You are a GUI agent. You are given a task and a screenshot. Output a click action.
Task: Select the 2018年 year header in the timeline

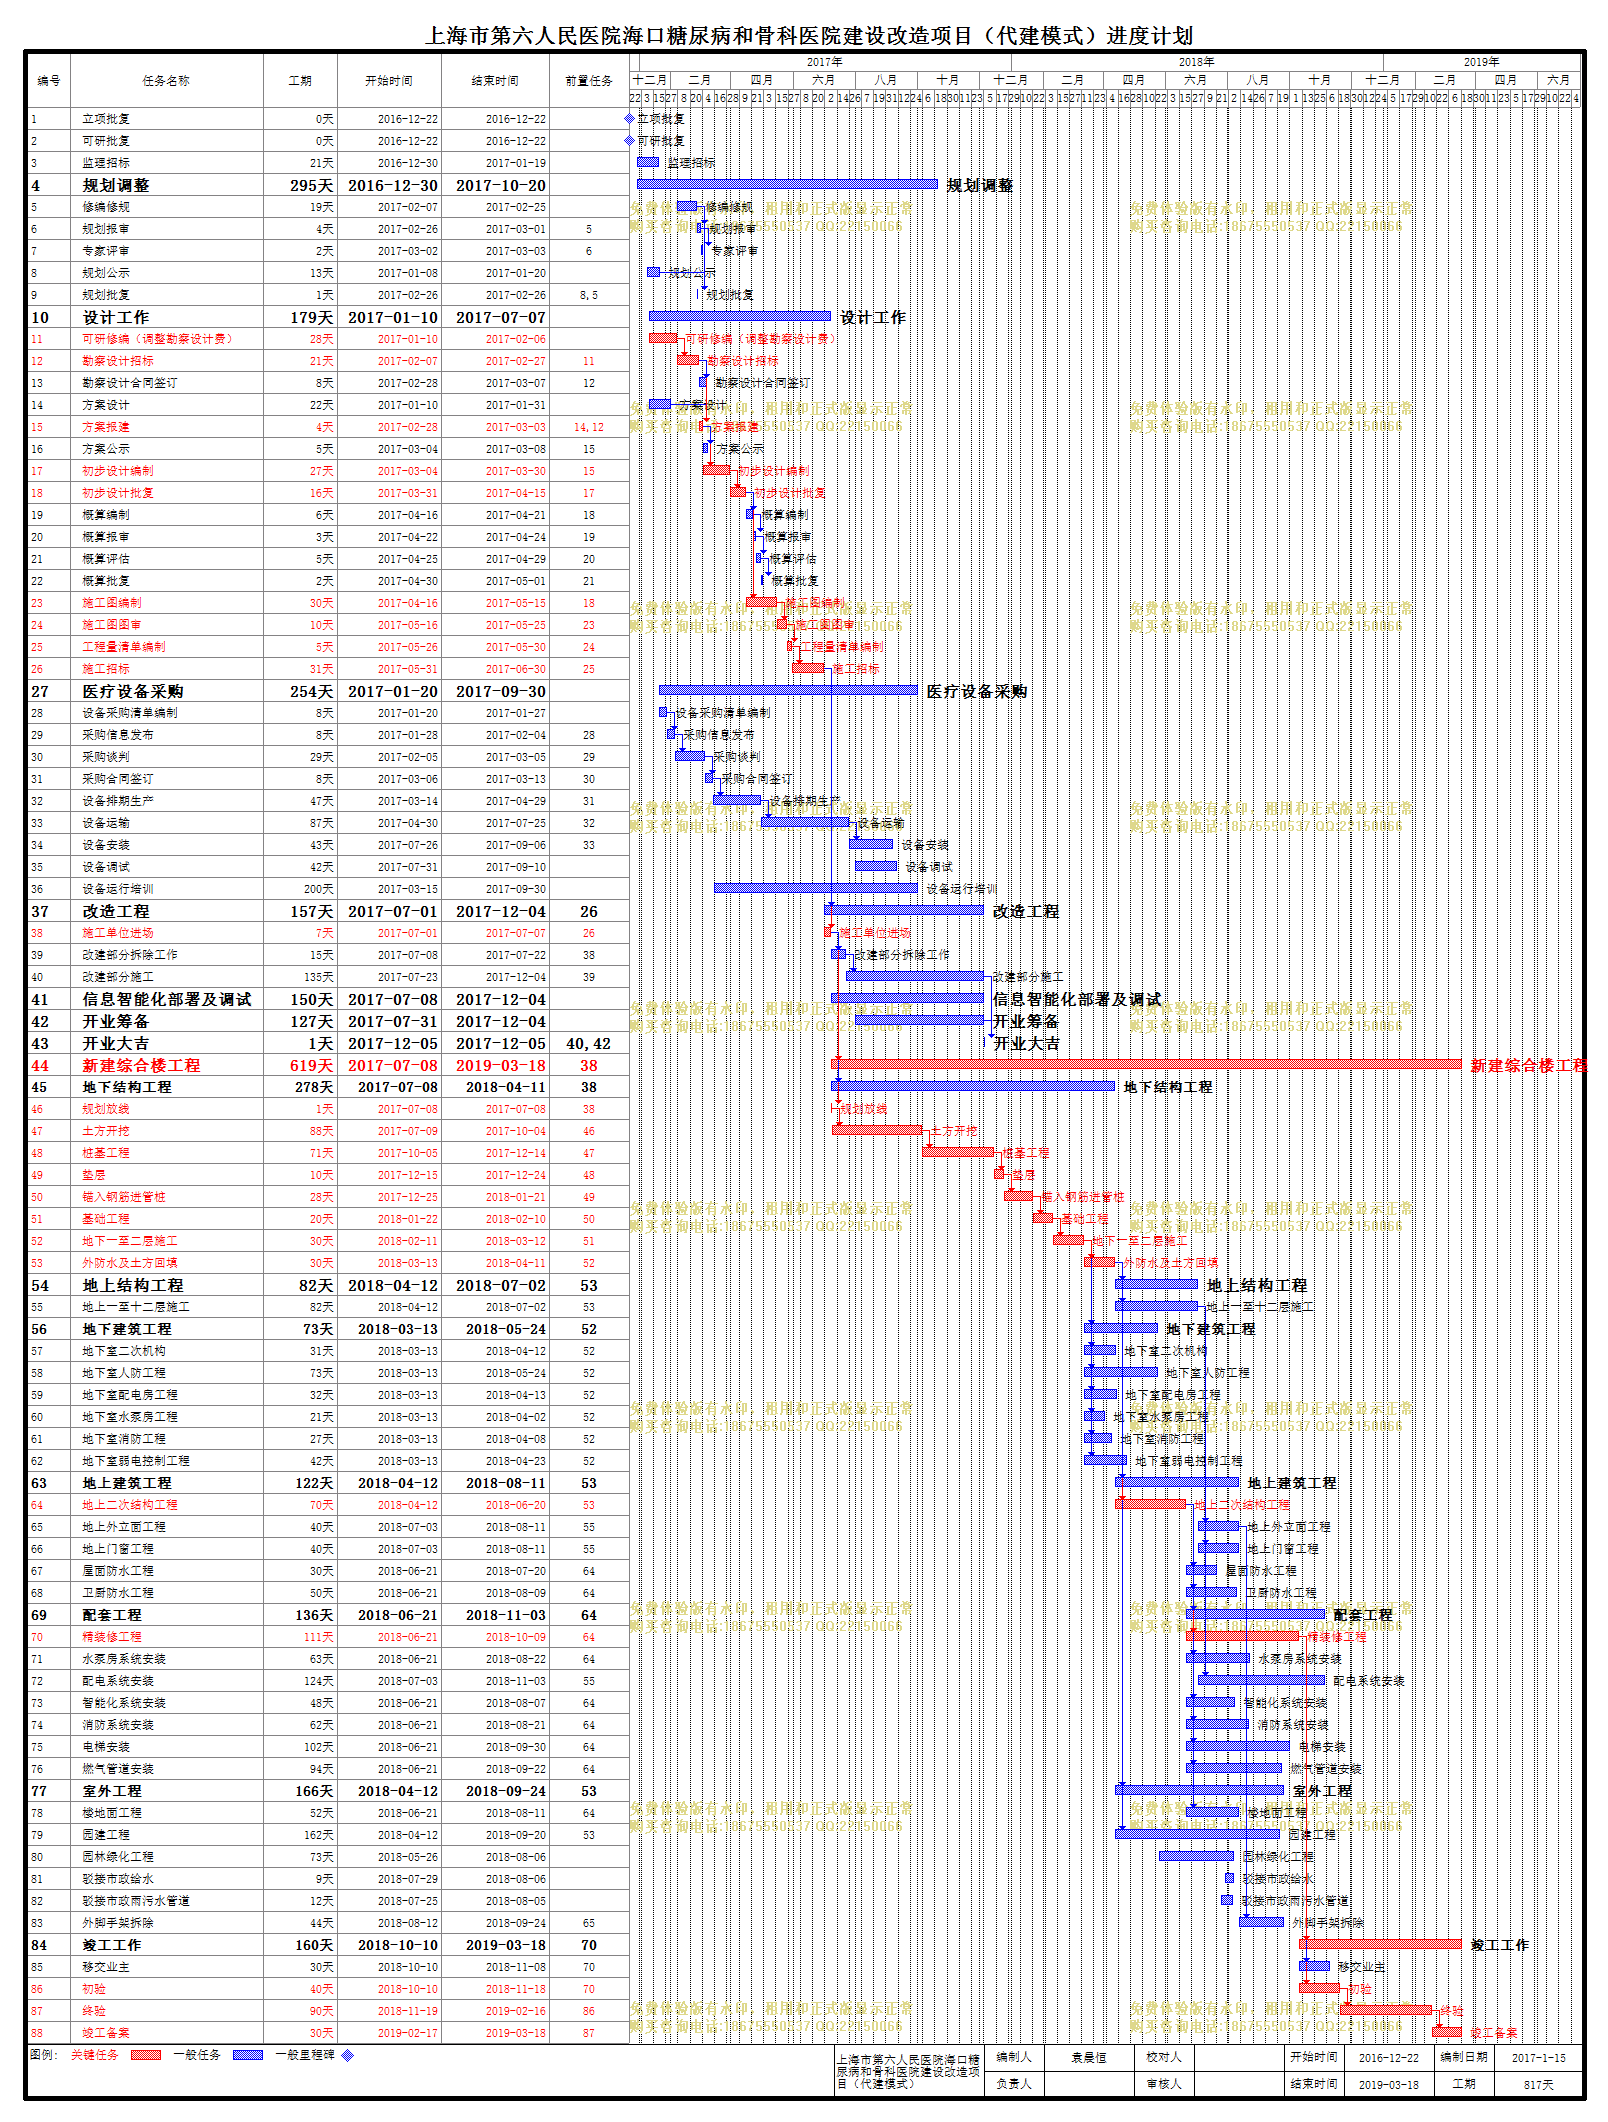point(1196,62)
